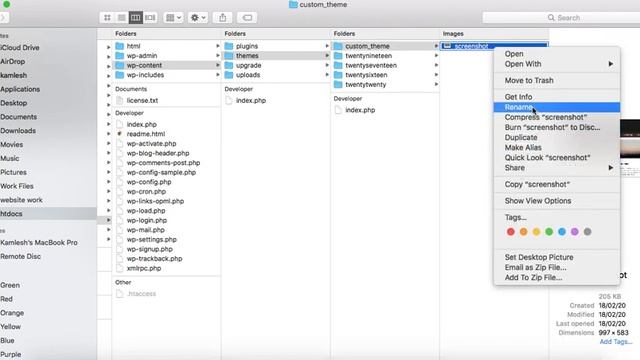Select wp-config.php file
The width and height of the screenshot is (640, 360).
(x=149, y=182)
